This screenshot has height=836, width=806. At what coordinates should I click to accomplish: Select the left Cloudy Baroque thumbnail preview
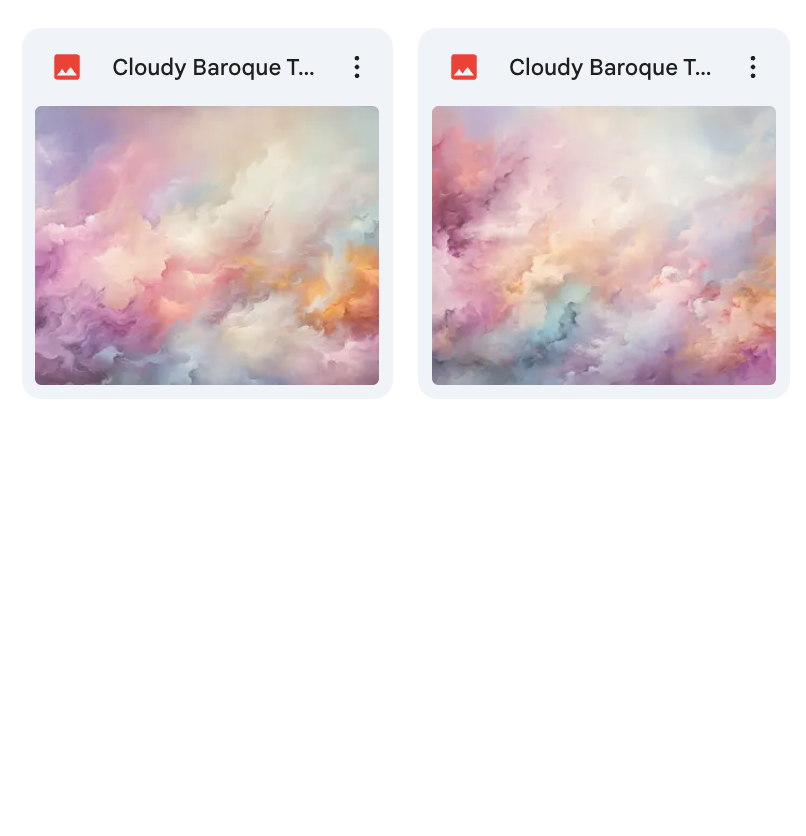(207, 245)
